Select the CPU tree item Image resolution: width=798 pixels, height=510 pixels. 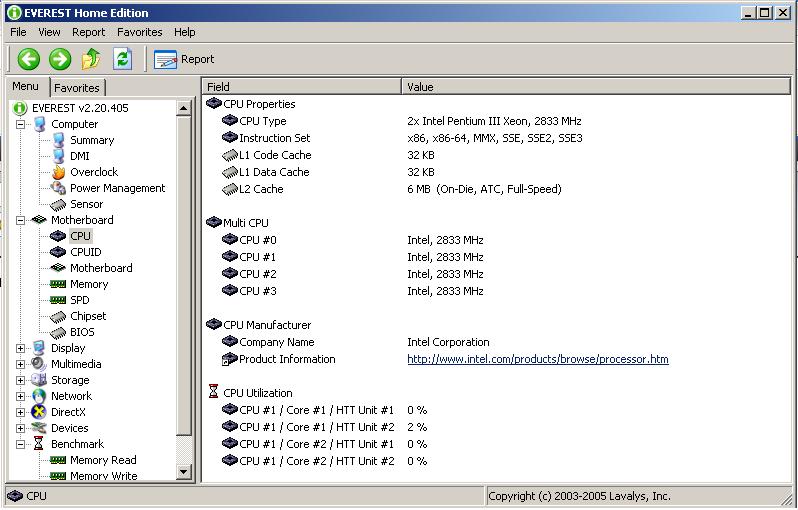(x=81, y=236)
